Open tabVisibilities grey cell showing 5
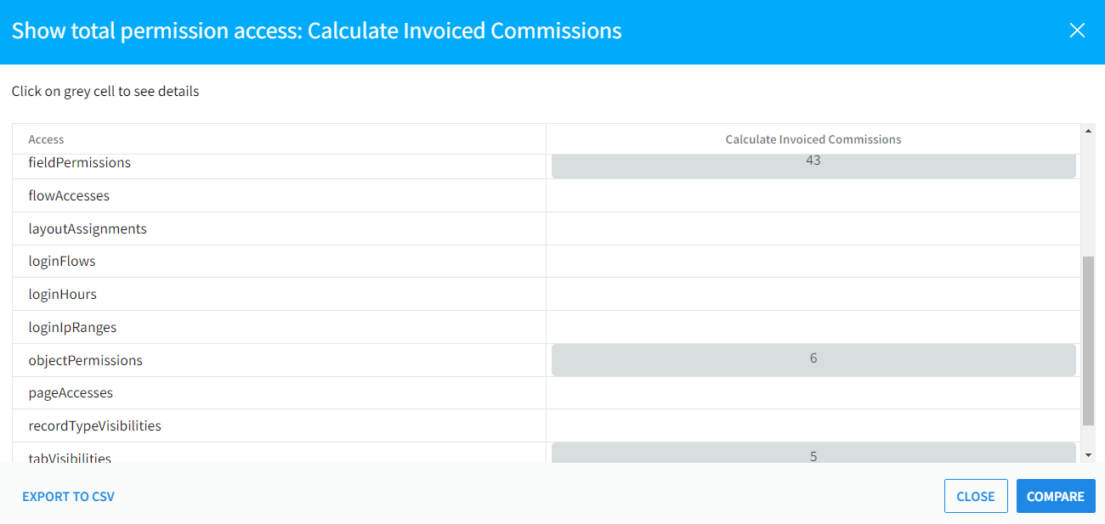 (x=813, y=455)
